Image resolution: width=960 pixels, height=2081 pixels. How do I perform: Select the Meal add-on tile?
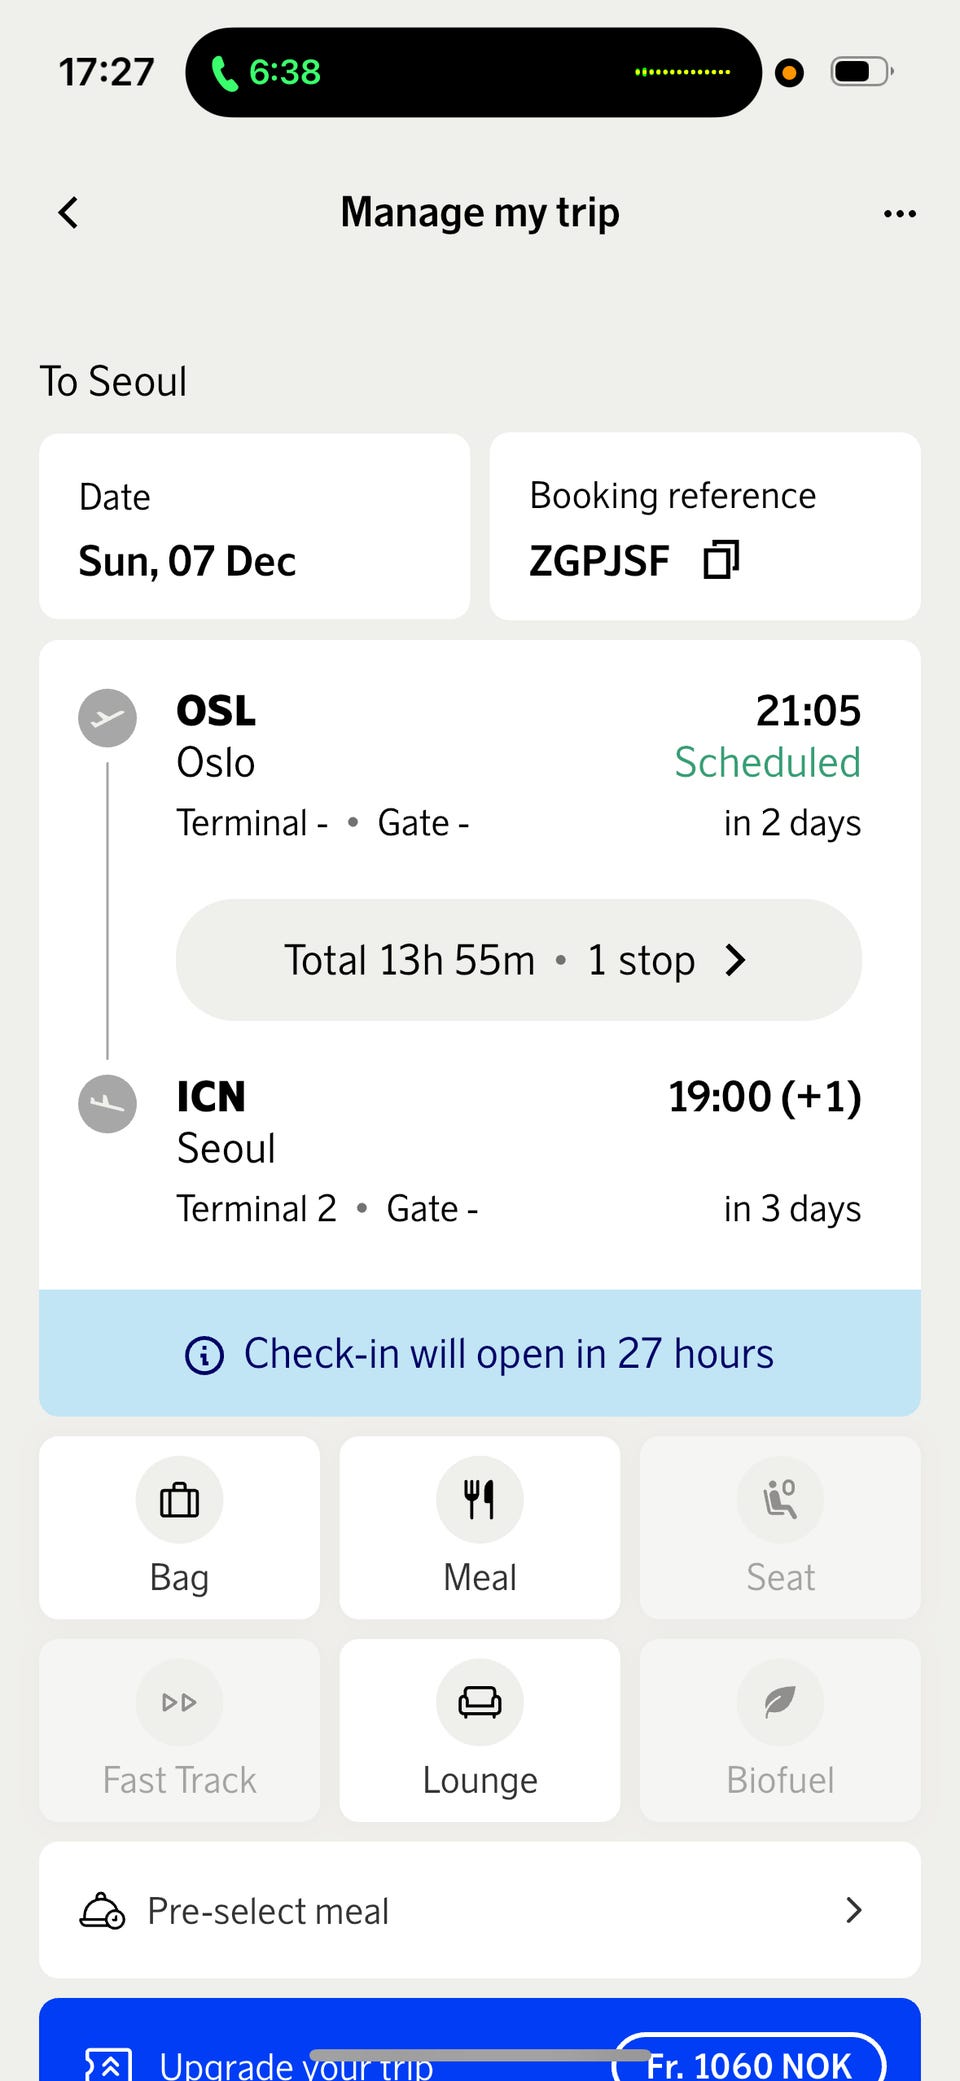[480, 1526]
